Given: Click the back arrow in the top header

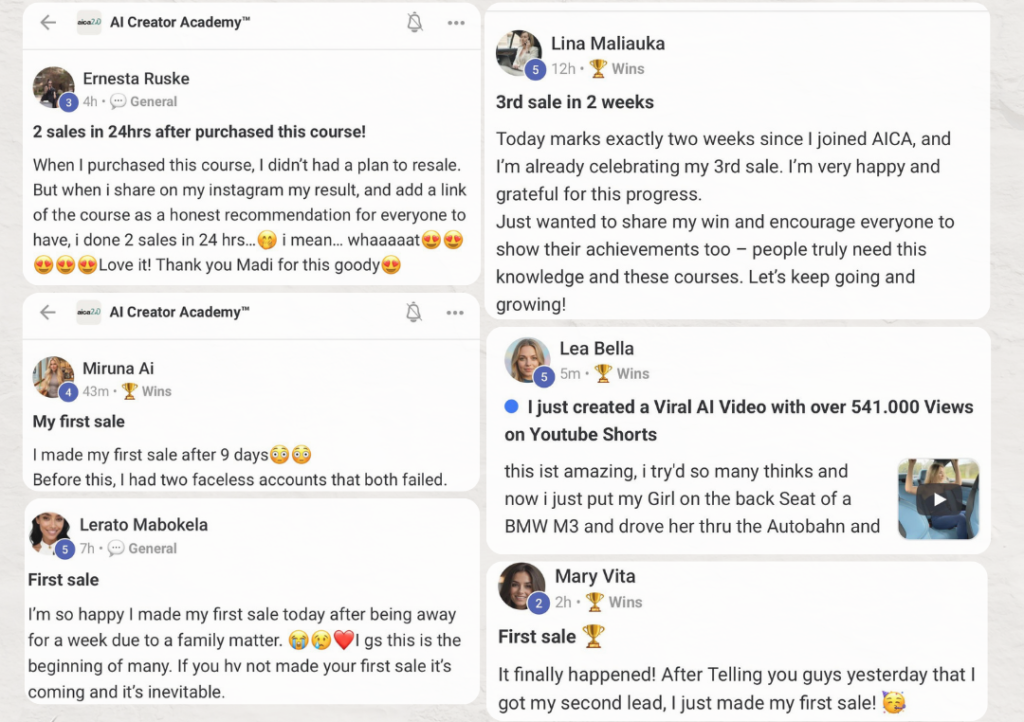Looking at the screenshot, I should point(48,23).
